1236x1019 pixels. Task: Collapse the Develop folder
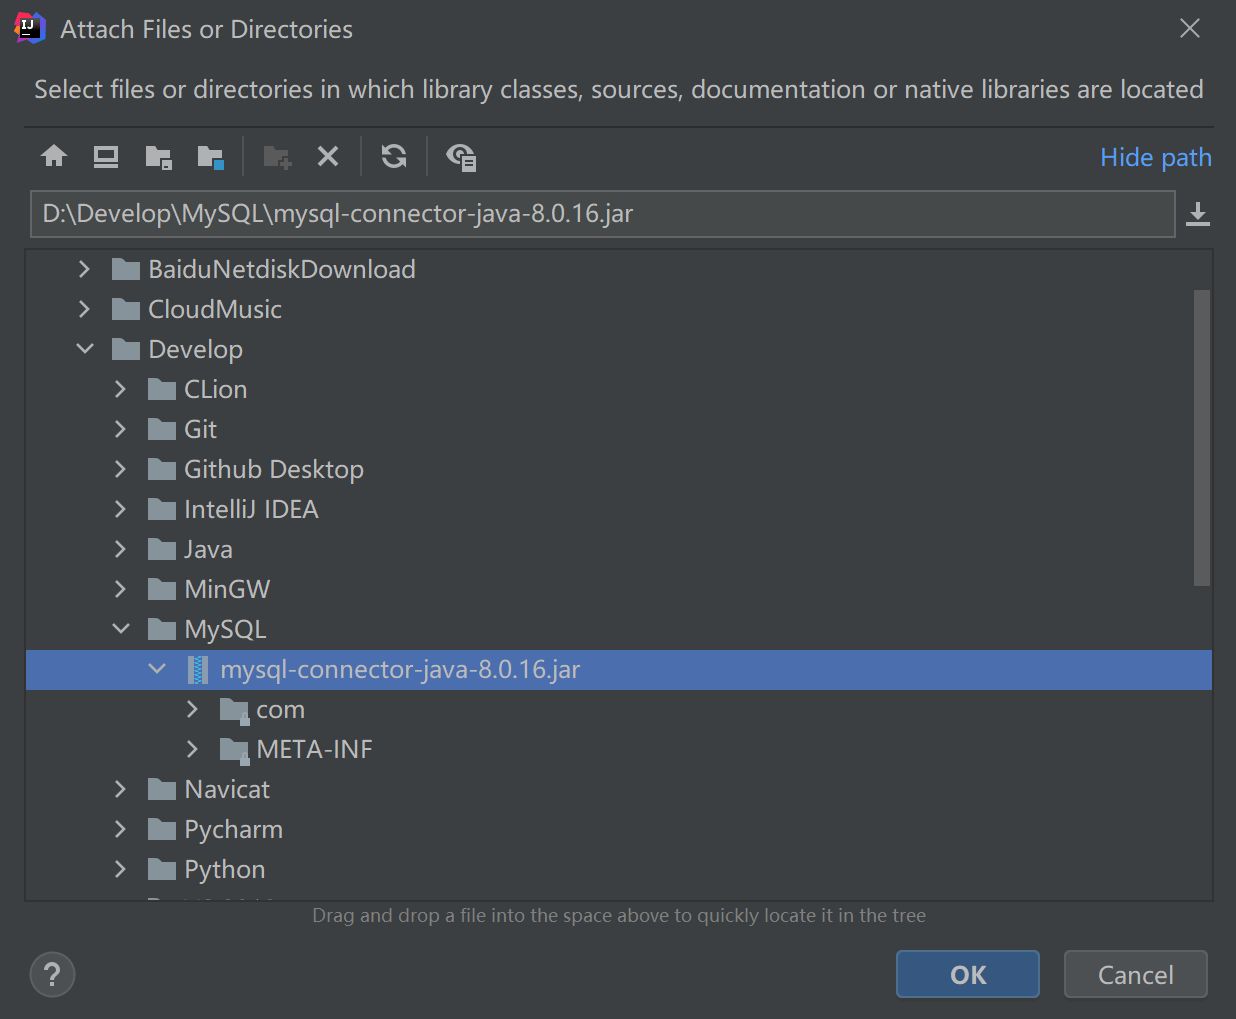(85, 349)
